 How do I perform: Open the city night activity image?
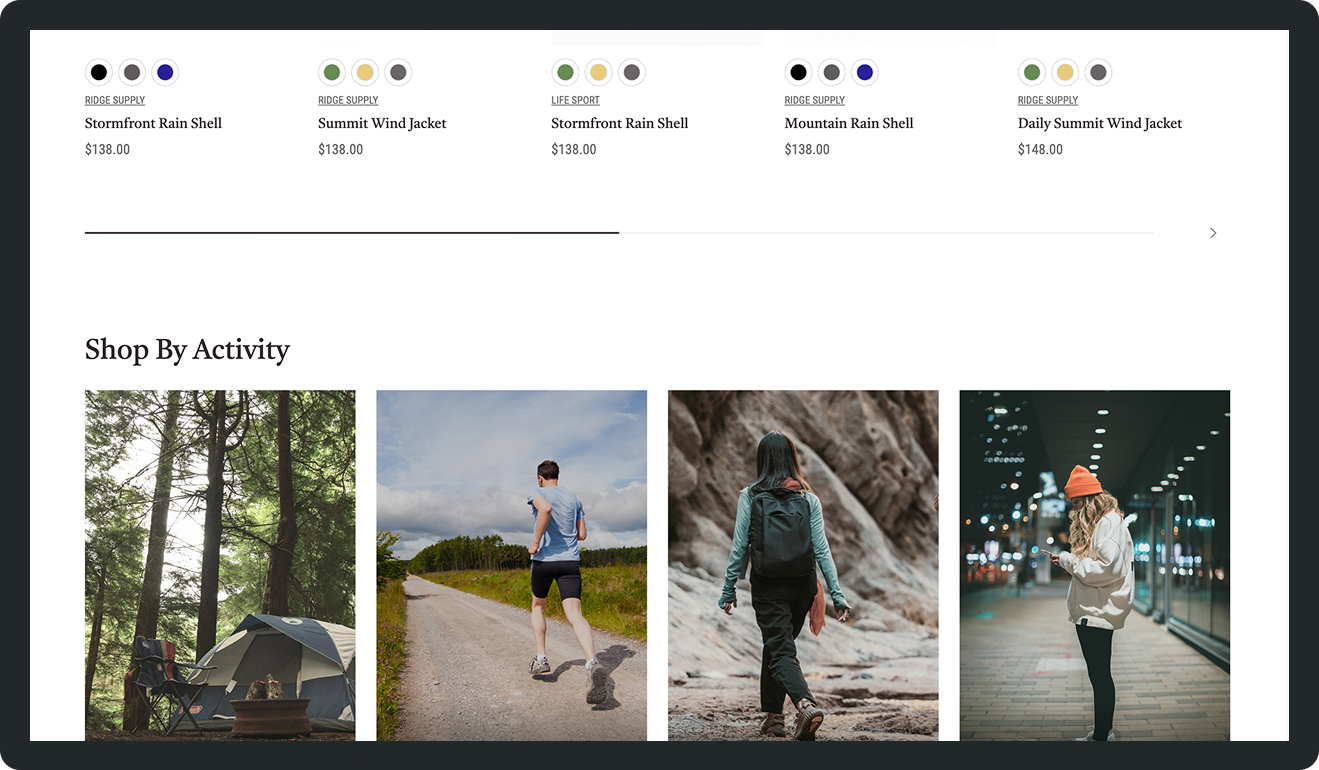pyautogui.click(x=1094, y=565)
